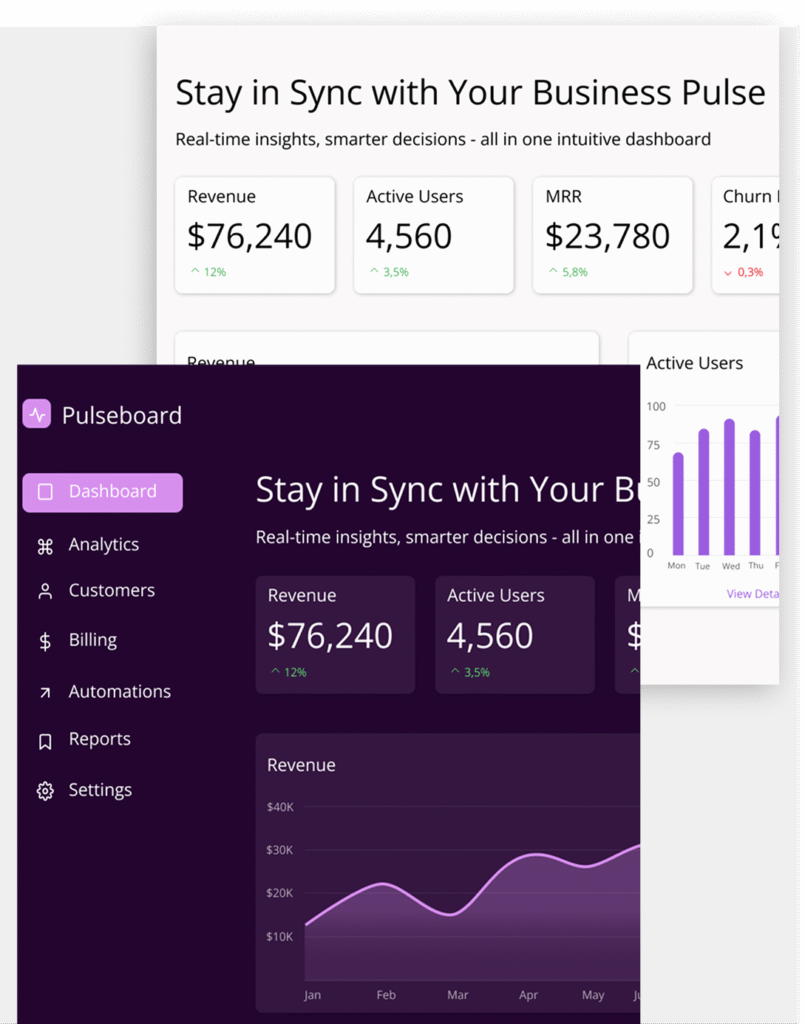Click the Dashboard square icon in sidebar
Viewport: 805px width, 1024px height.
point(45,492)
